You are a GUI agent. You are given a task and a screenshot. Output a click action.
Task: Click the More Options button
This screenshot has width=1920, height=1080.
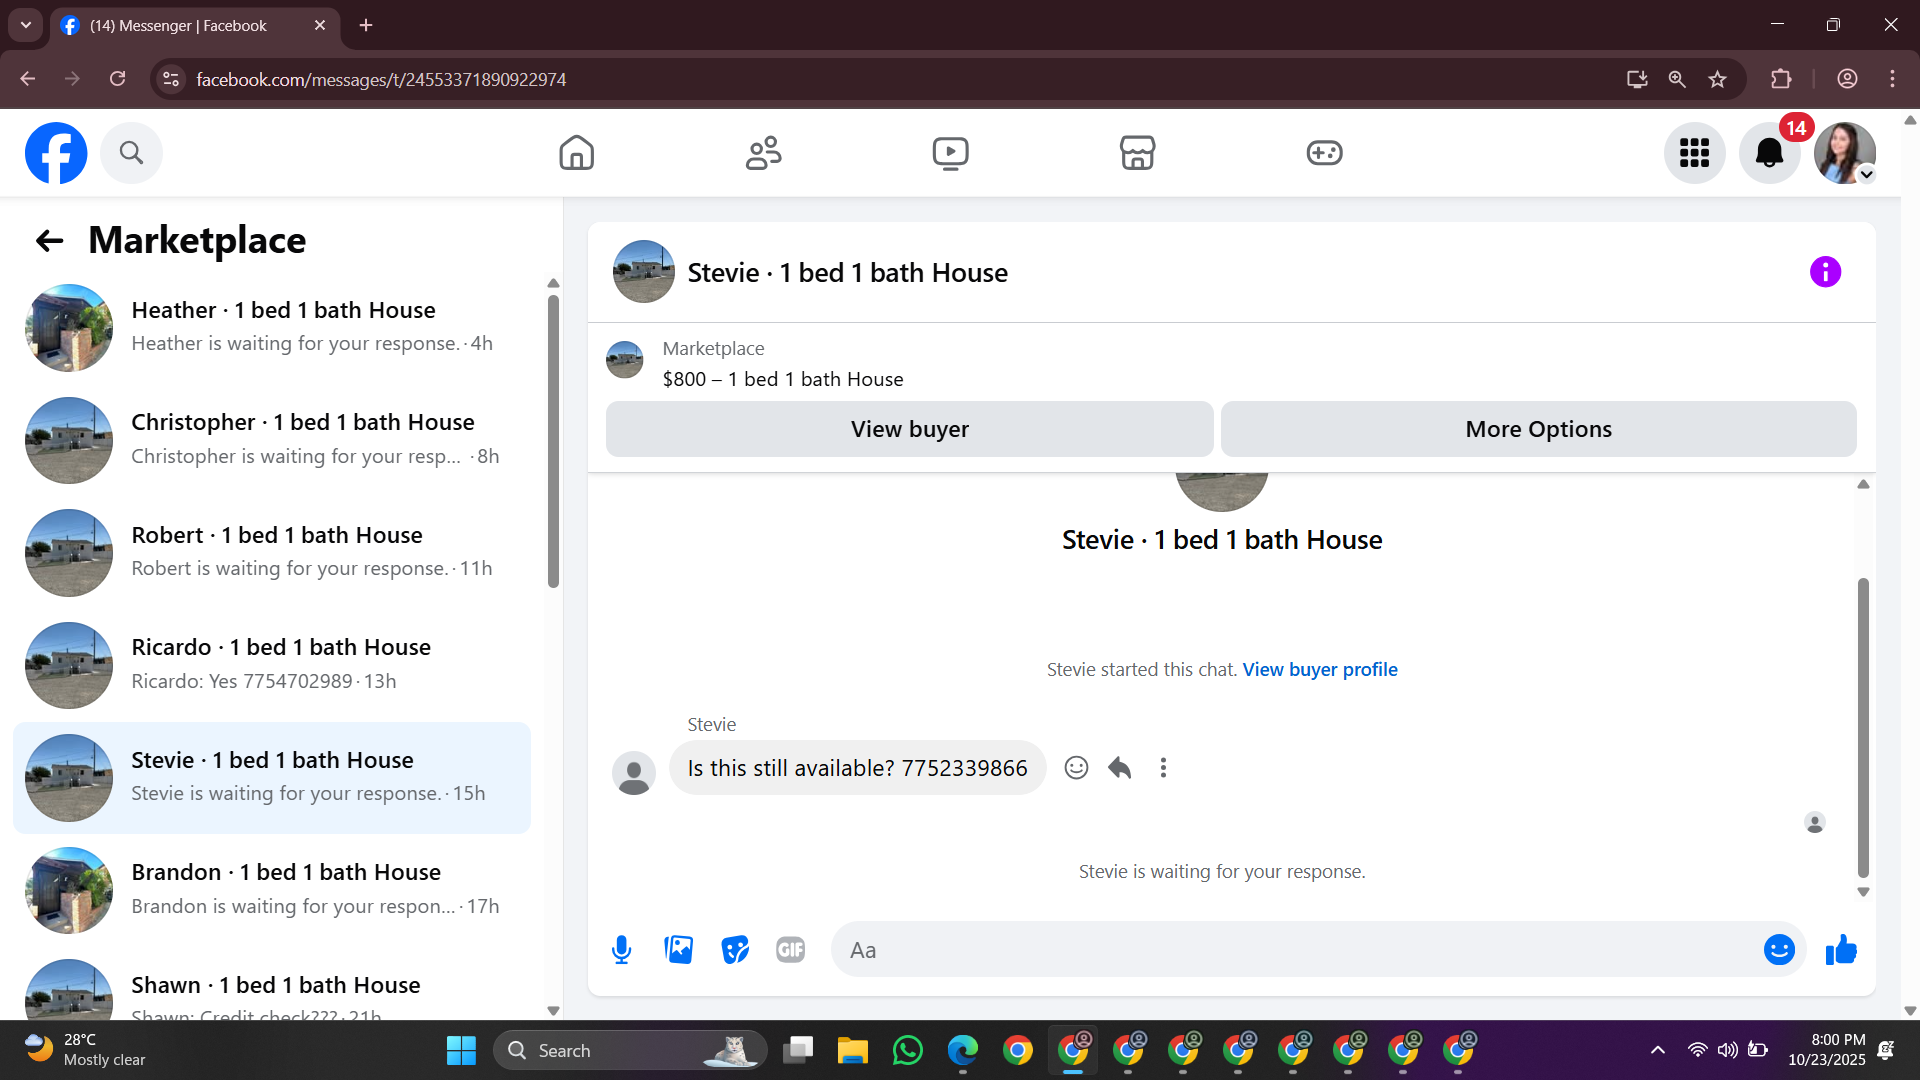[1538, 429]
